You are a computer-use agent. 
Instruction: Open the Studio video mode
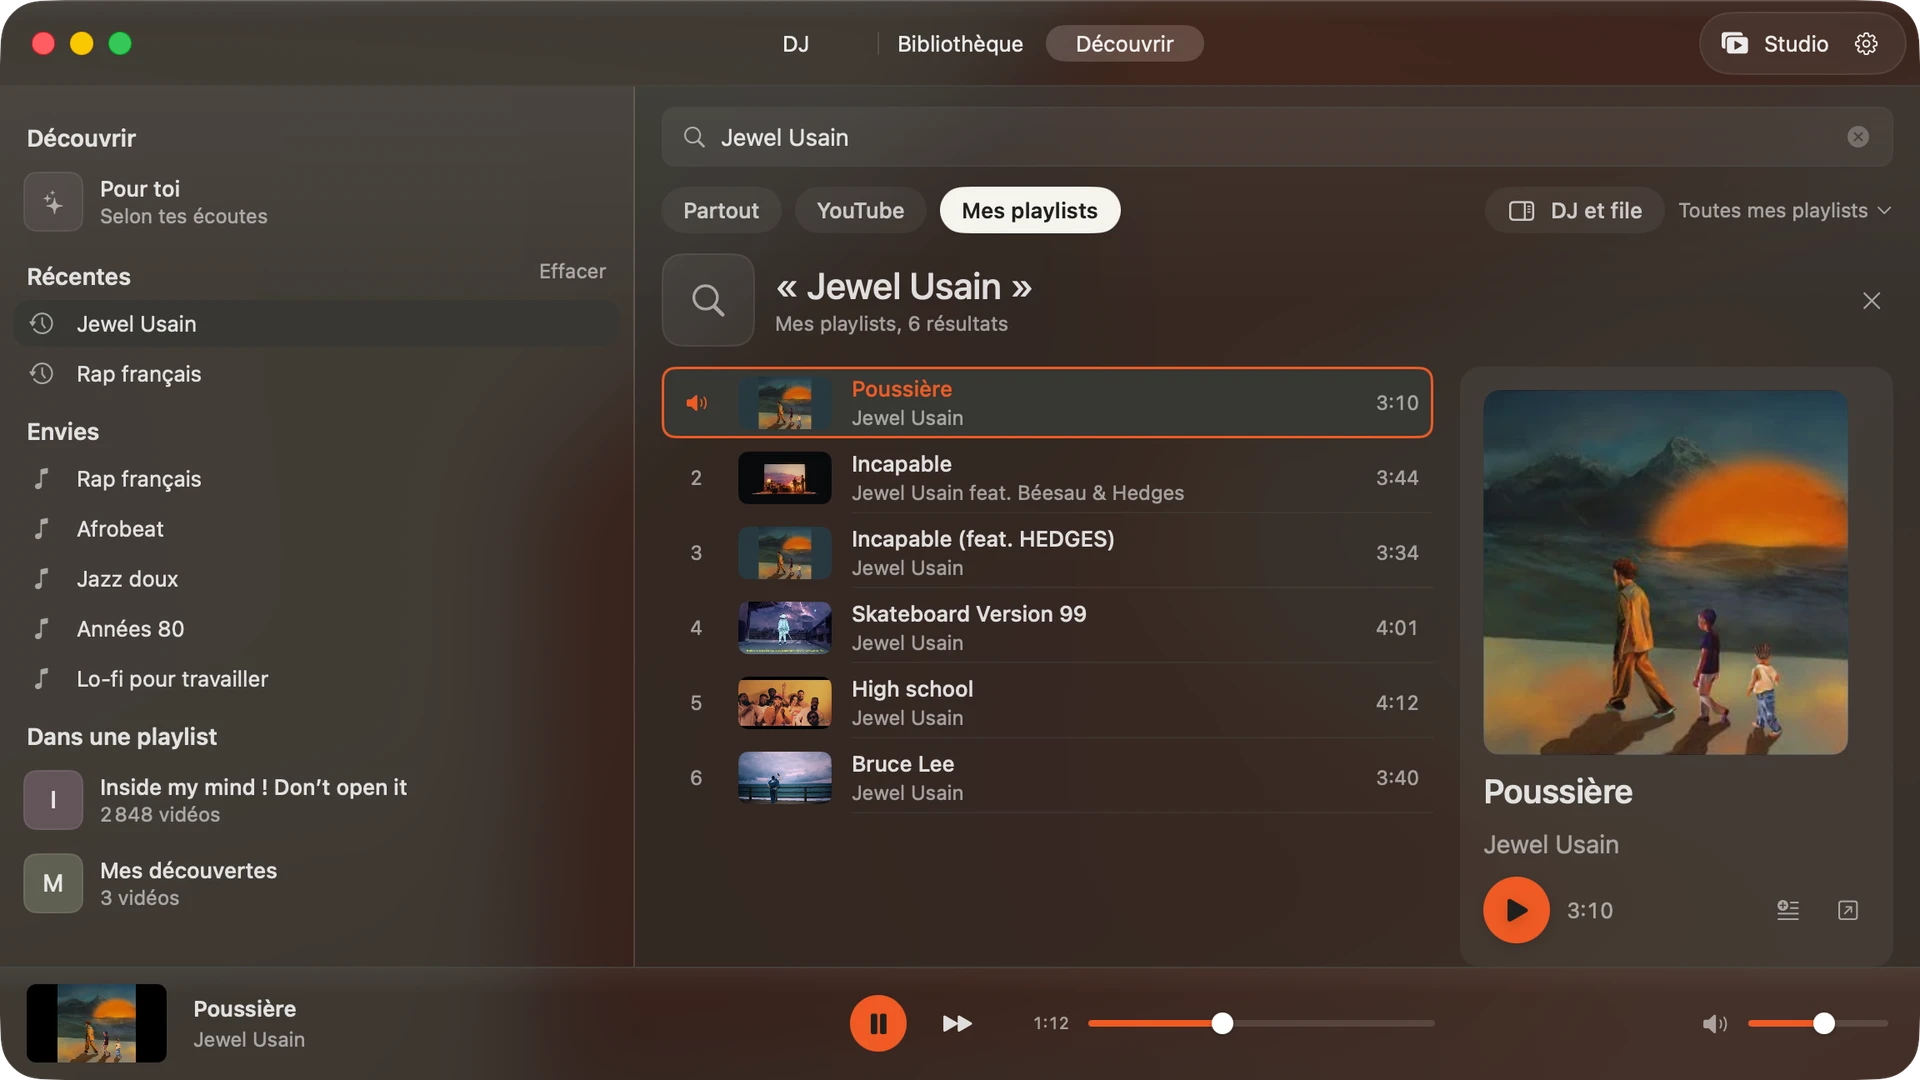pyautogui.click(x=1775, y=44)
